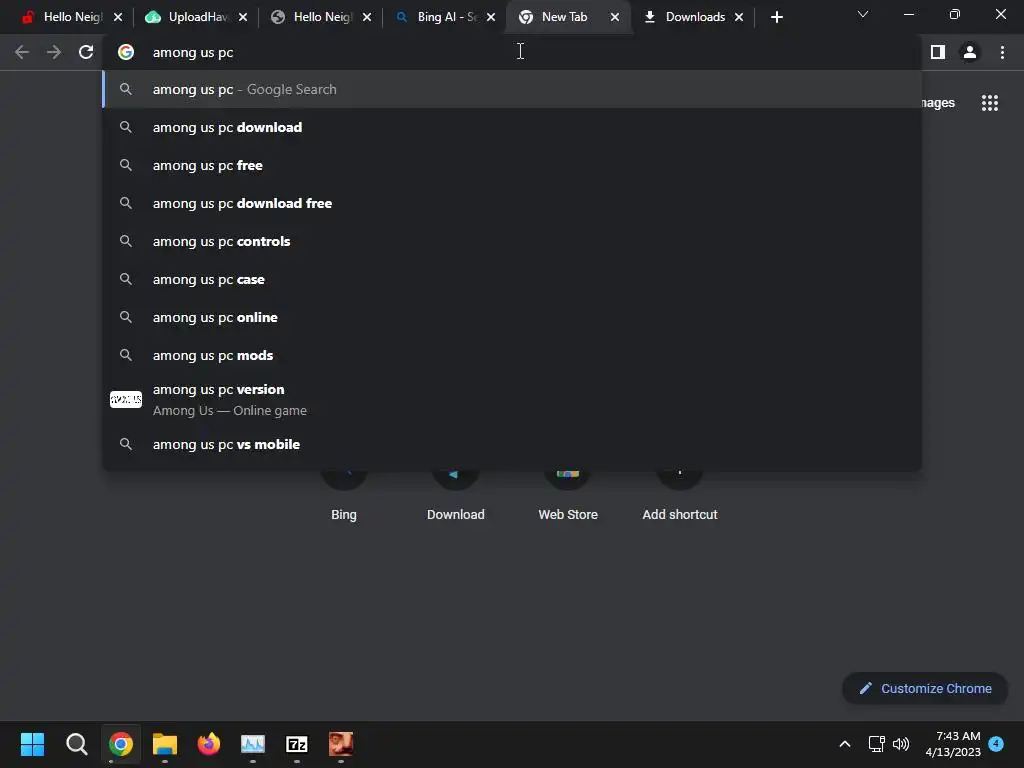Open the 7-Zip taskbar icon

point(296,744)
